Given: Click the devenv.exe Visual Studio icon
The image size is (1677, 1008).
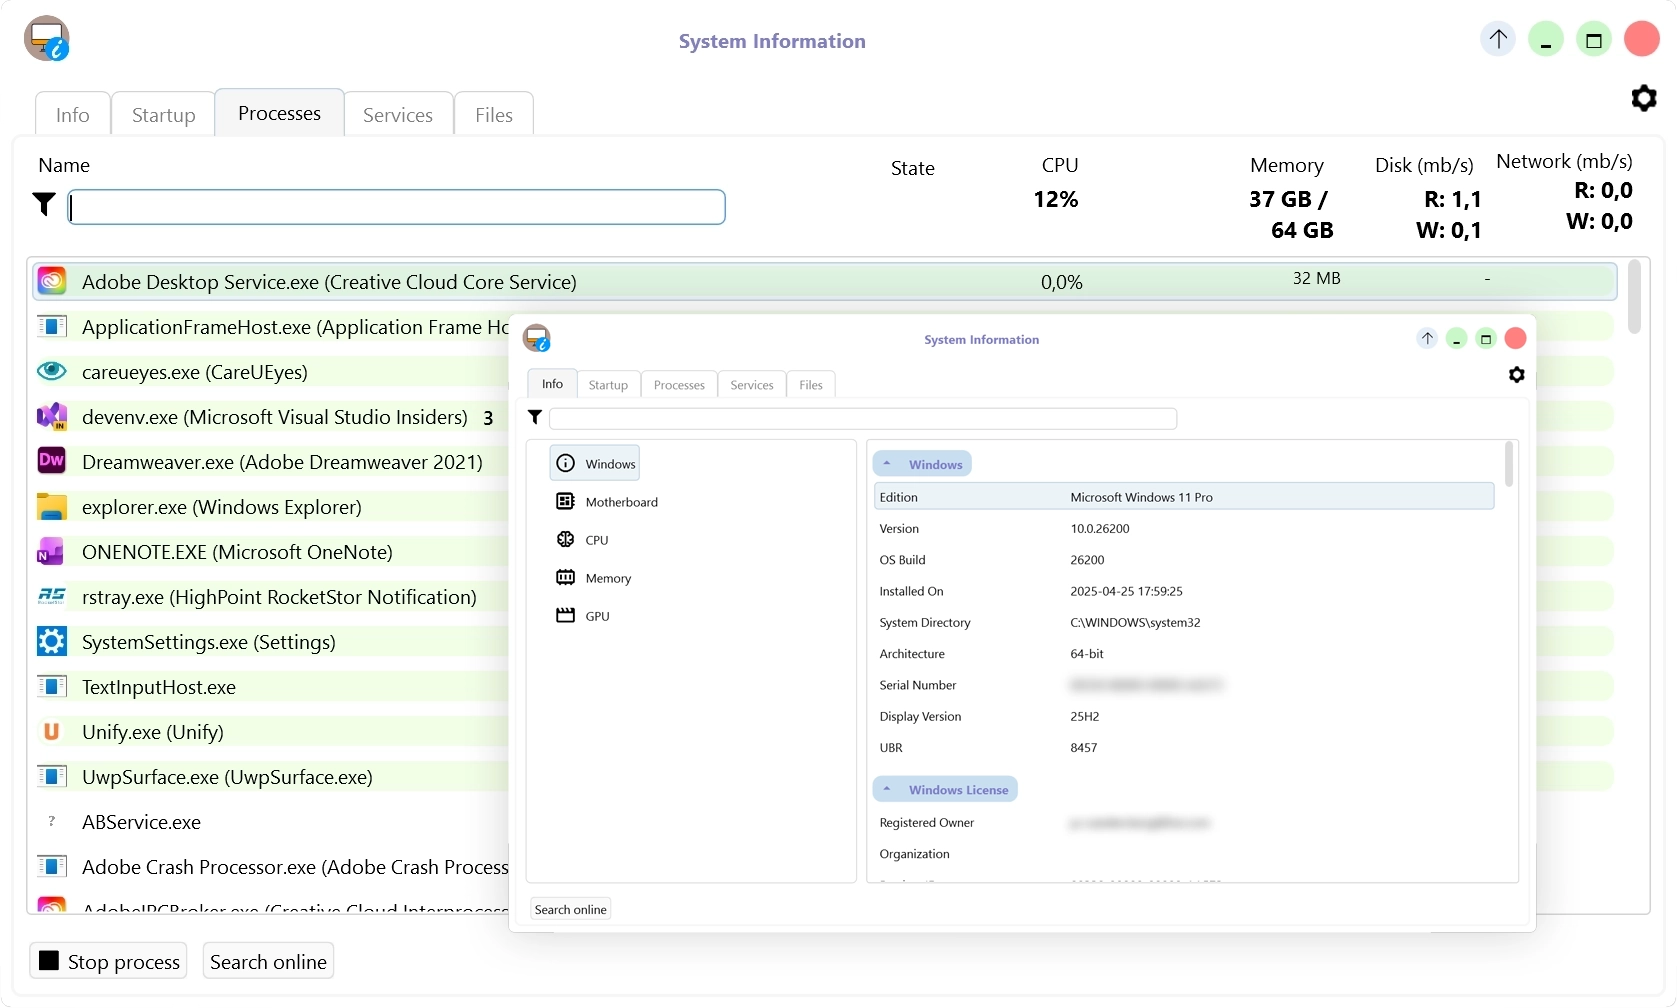Looking at the screenshot, I should [x=52, y=416].
